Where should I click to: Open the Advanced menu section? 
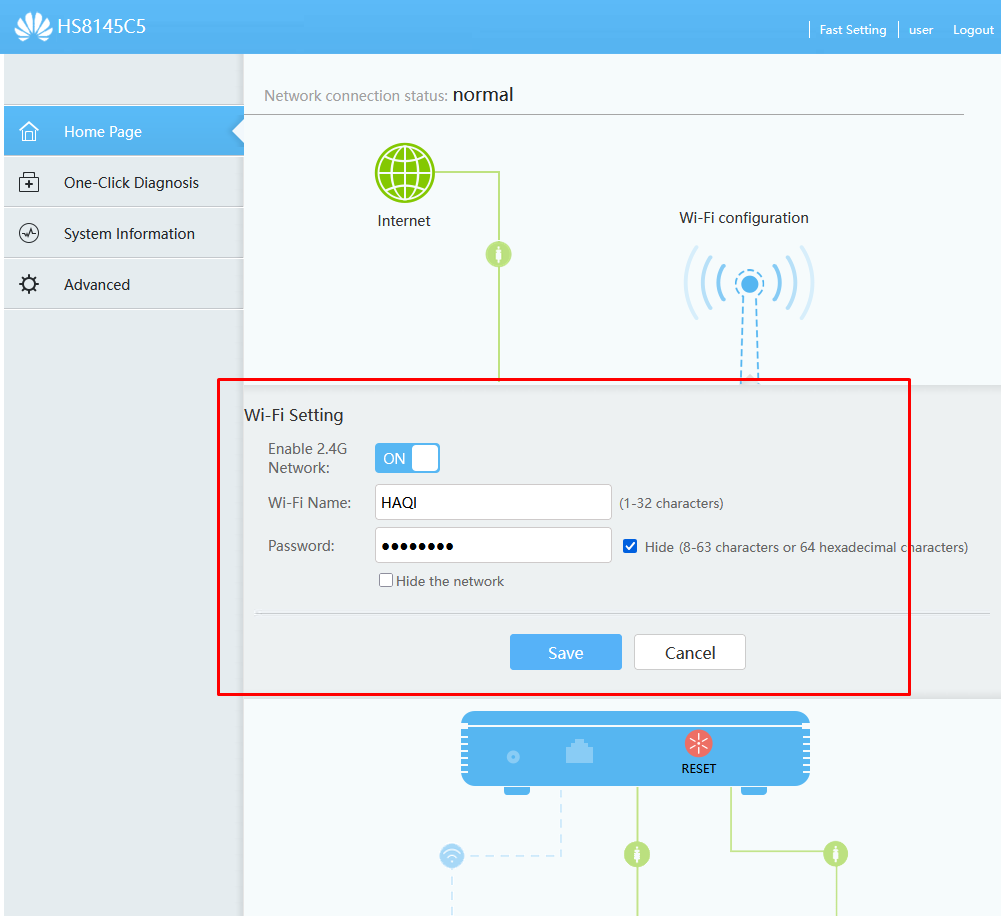[97, 285]
